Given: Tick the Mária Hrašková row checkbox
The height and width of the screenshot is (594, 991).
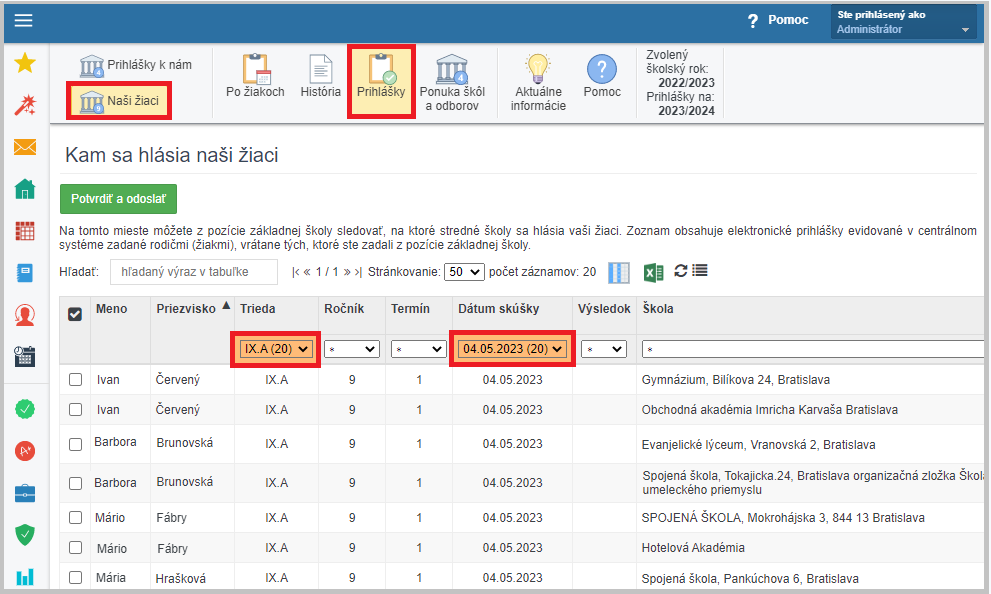Looking at the screenshot, I should (75, 578).
